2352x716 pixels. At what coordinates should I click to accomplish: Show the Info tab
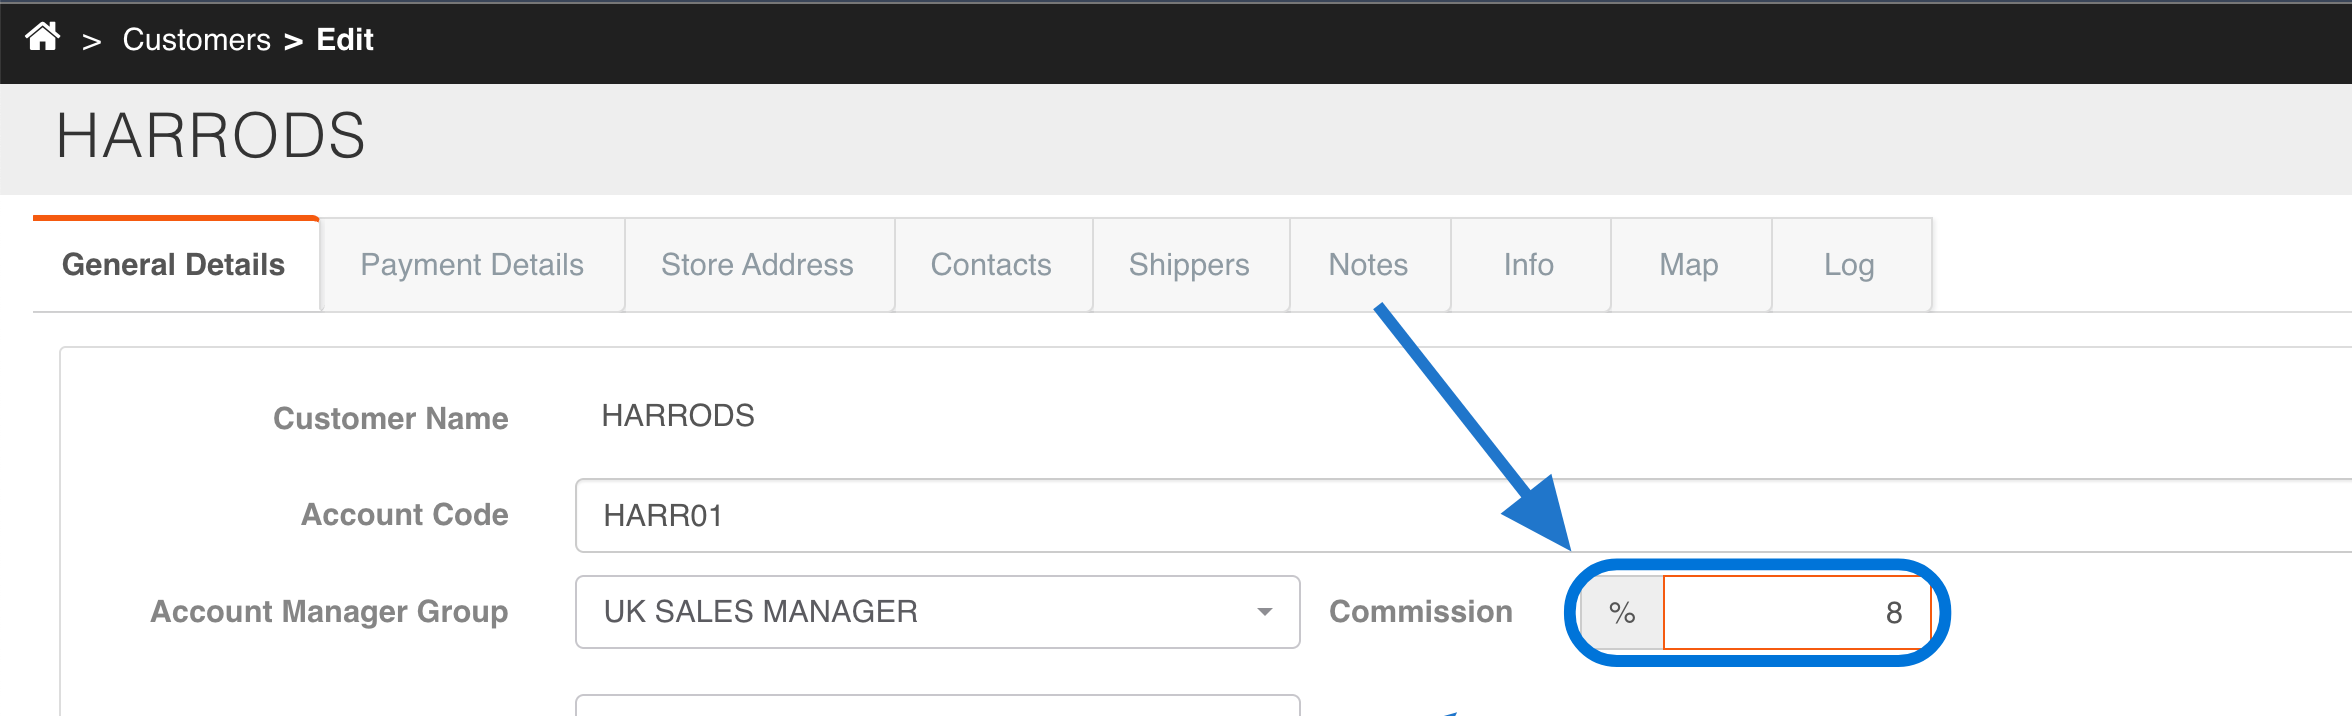(x=1529, y=265)
